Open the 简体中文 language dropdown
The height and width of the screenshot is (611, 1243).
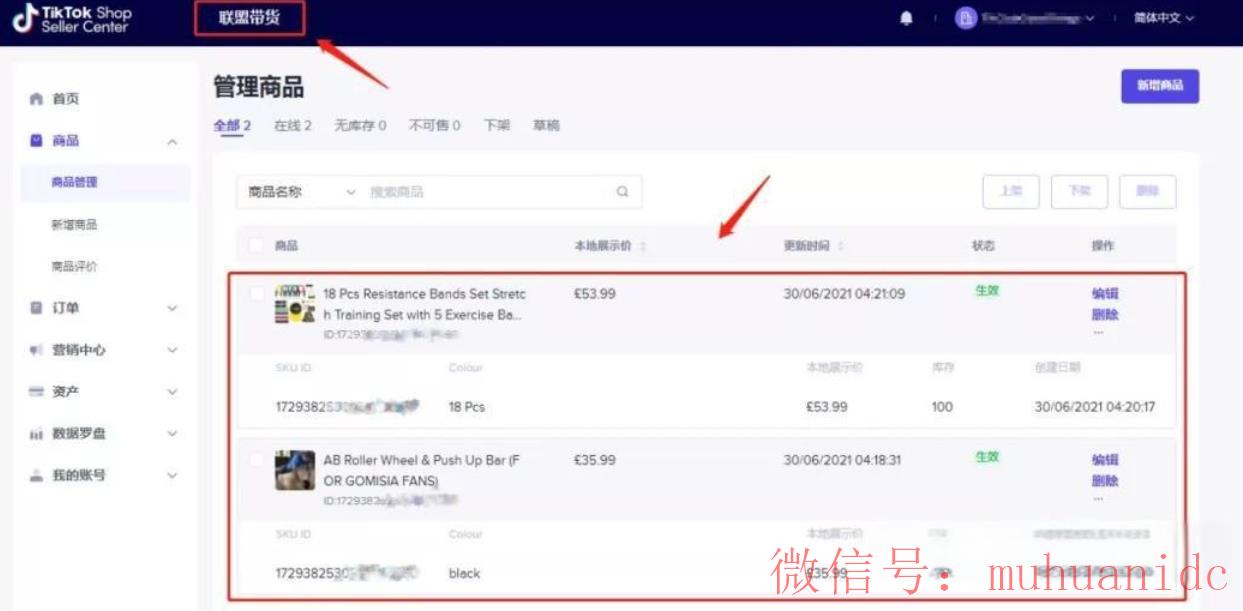[1164, 19]
